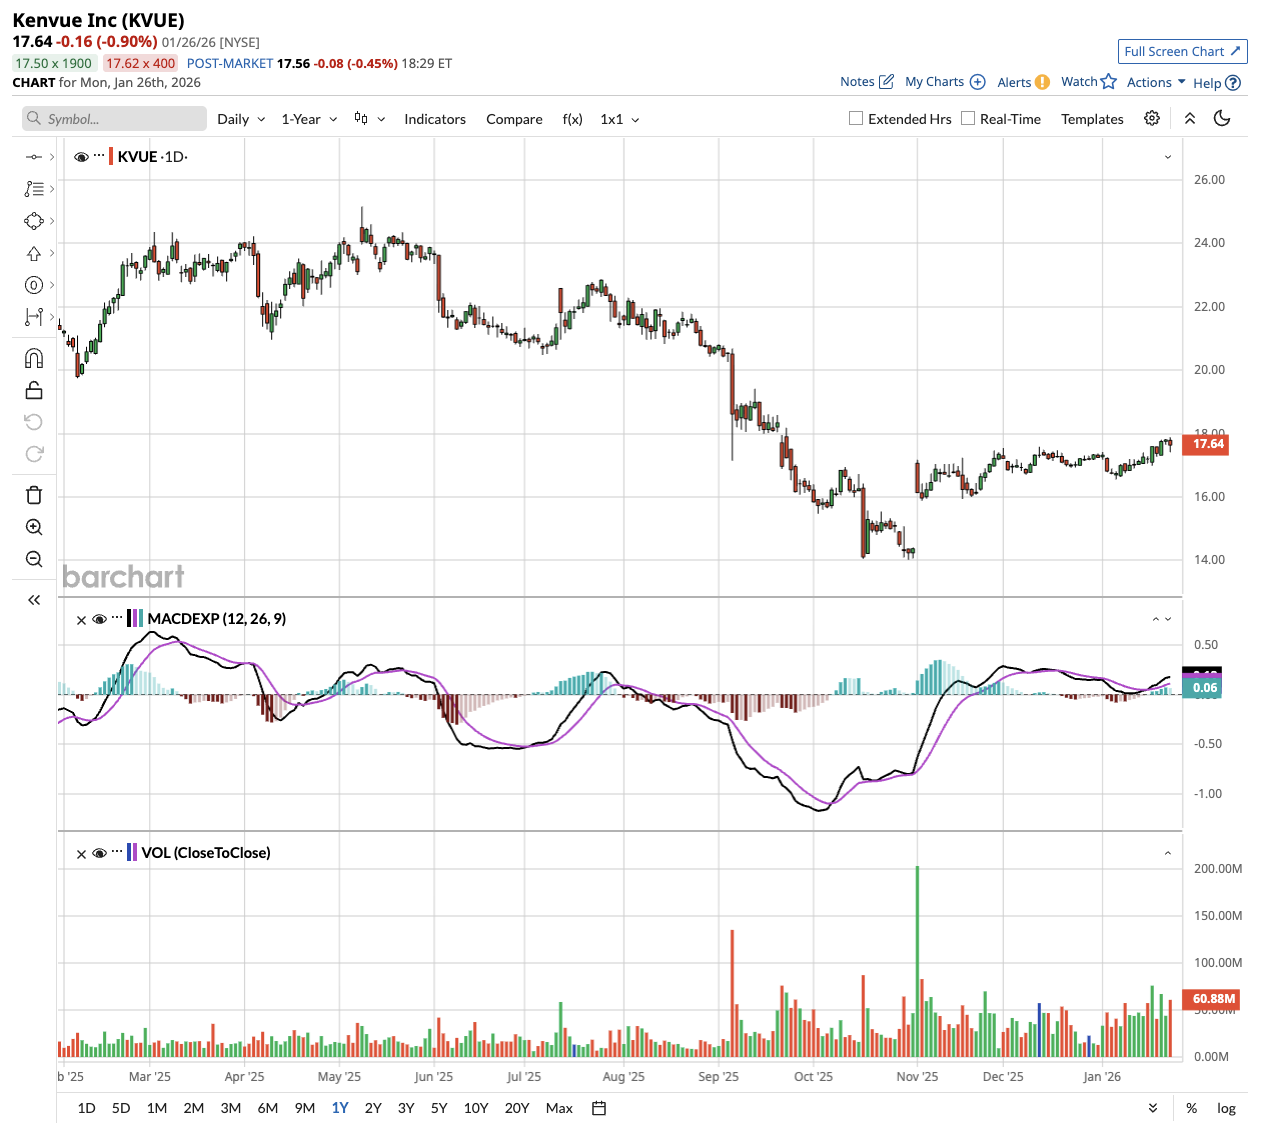Open the Alerts warning icon
This screenshot has height=1140, width=1276.
(x=1042, y=82)
